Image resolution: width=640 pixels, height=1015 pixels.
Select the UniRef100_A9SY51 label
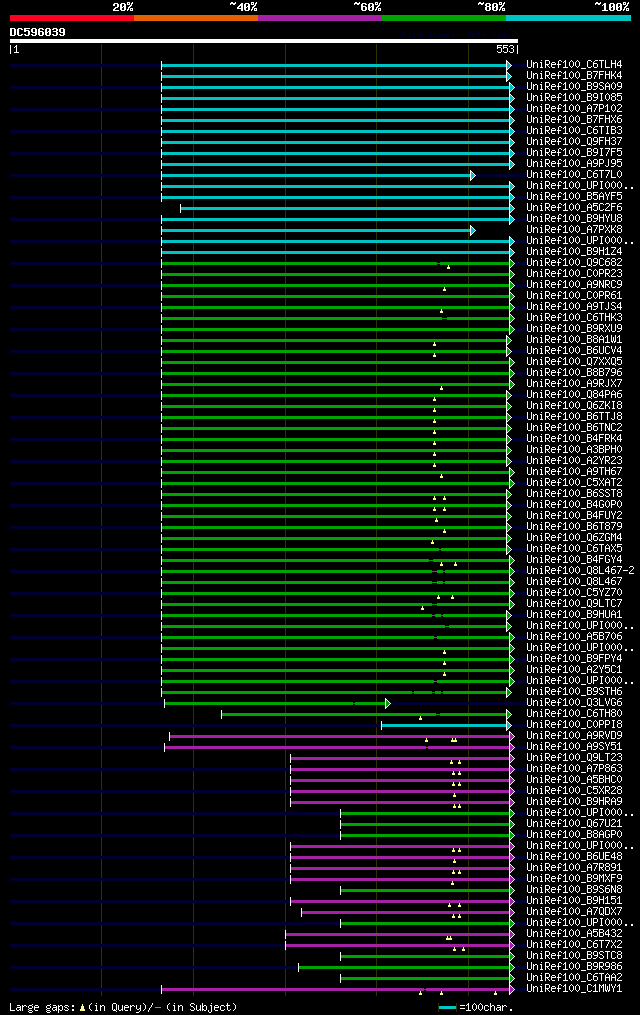[x=574, y=747]
